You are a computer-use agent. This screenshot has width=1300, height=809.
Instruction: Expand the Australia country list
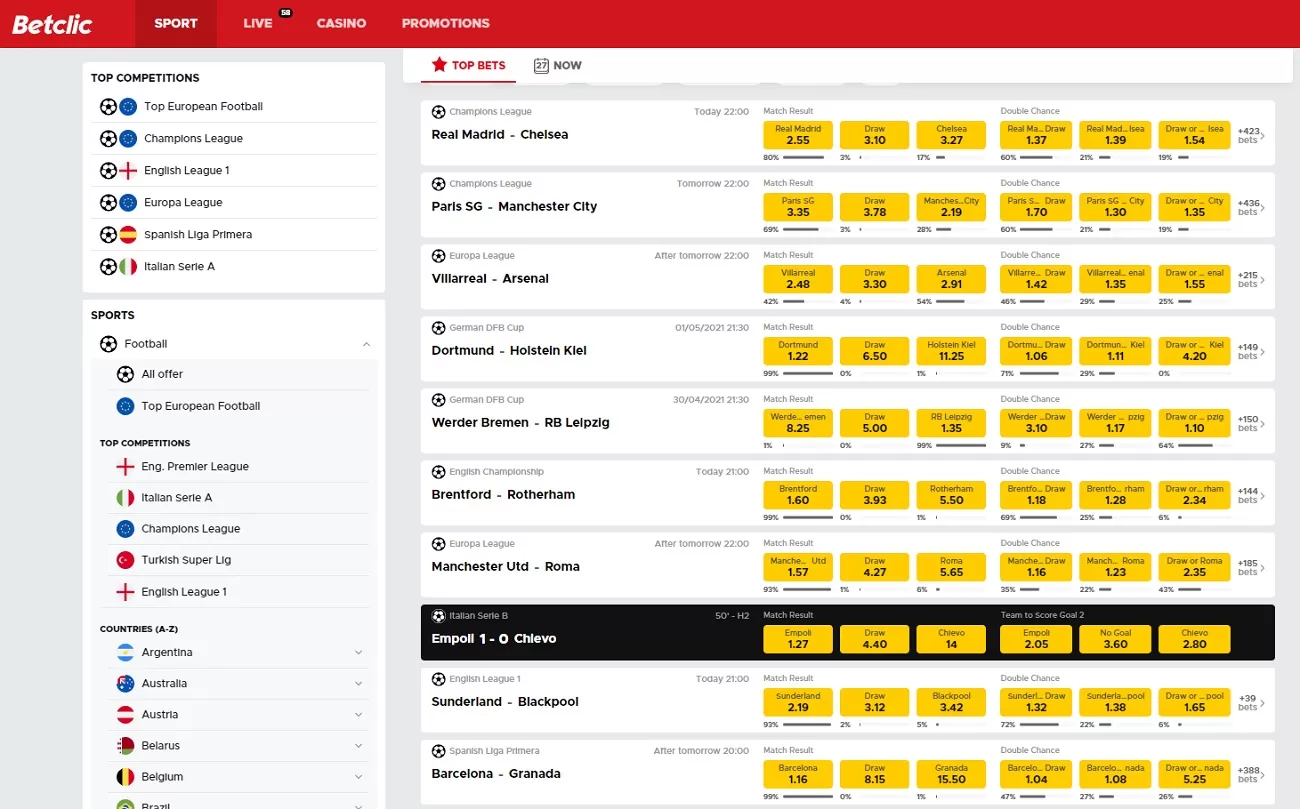(x=358, y=683)
